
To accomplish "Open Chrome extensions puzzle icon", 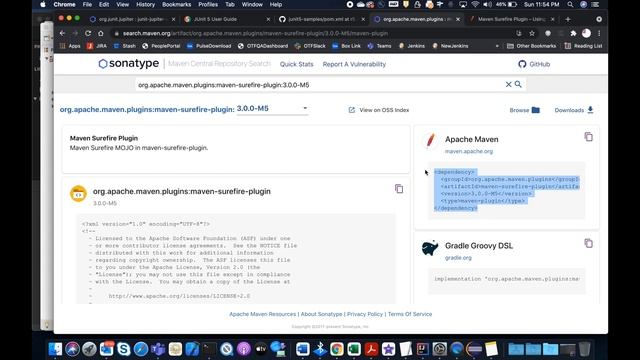I will click(x=573, y=33).
